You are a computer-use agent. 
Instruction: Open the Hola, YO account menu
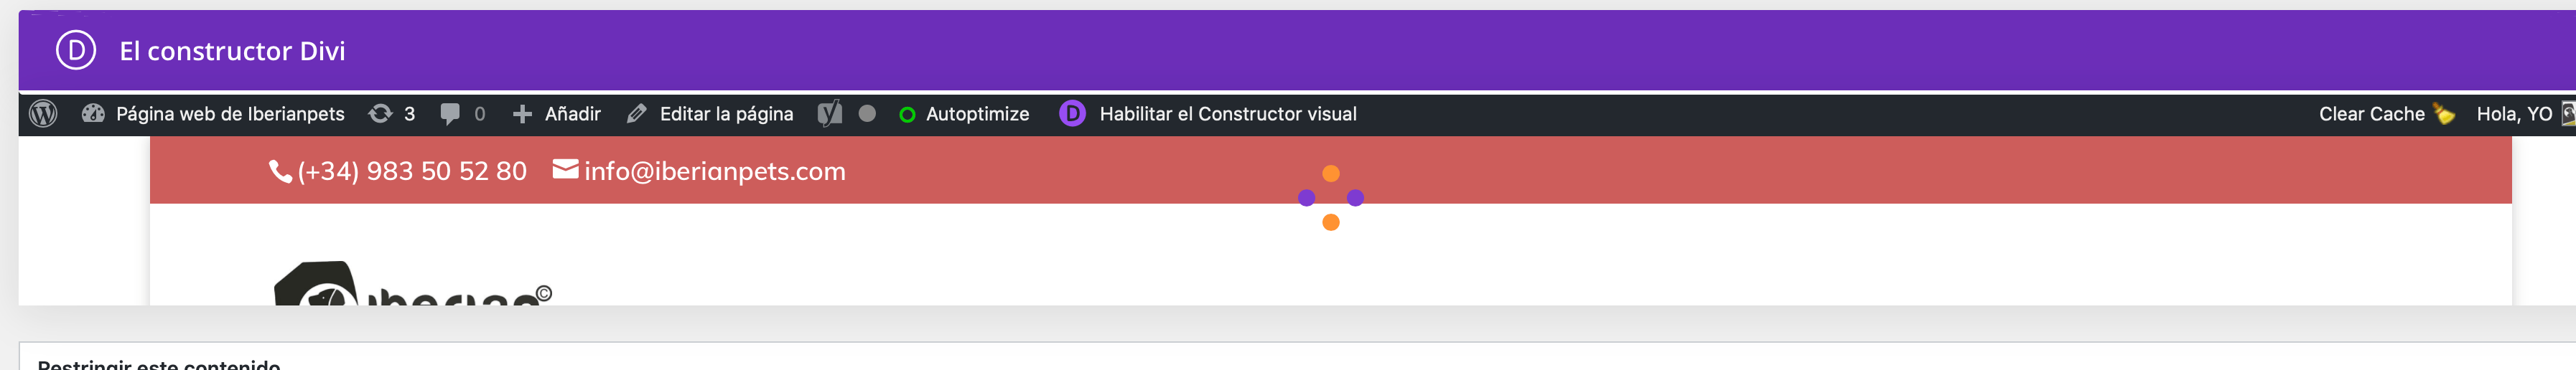(2513, 114)
